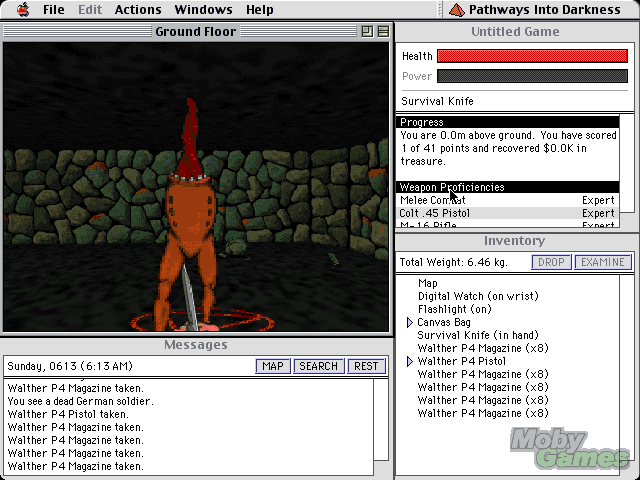640x480 pixels.
Task: Open the Pathways Into Darkness application menu
Action: [x=535, y=9]
